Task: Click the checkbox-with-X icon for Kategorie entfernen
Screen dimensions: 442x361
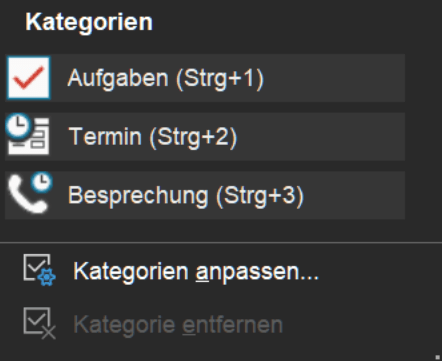Action: (39, 323)
